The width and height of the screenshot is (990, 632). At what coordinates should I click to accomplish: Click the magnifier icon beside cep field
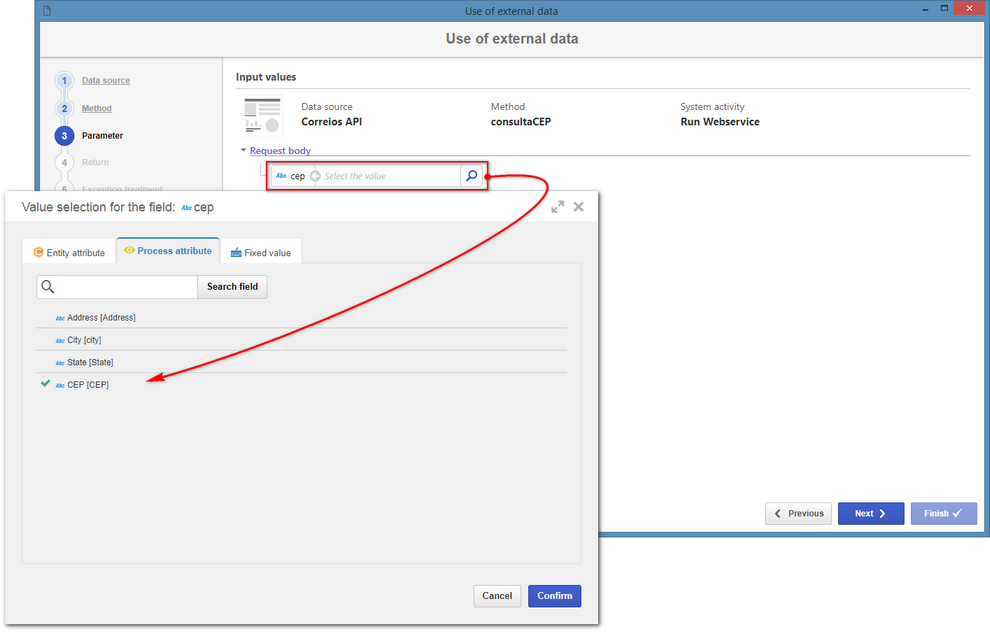click(x=472, y=176)
